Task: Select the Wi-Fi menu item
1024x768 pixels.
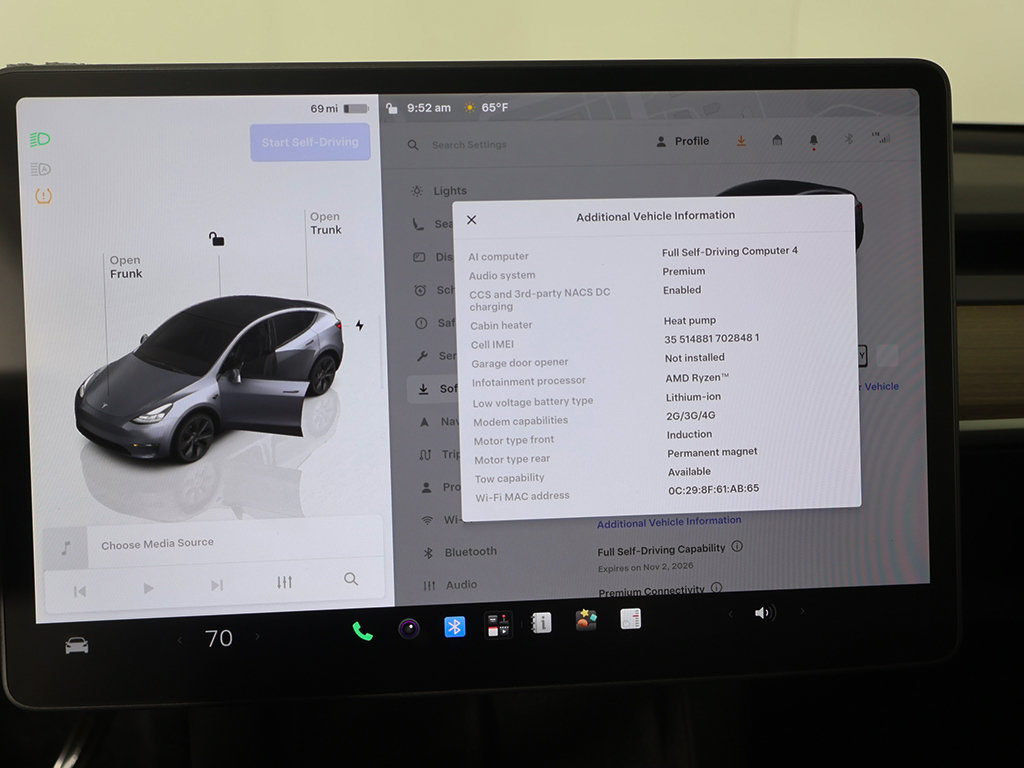Action: point(441,520)
